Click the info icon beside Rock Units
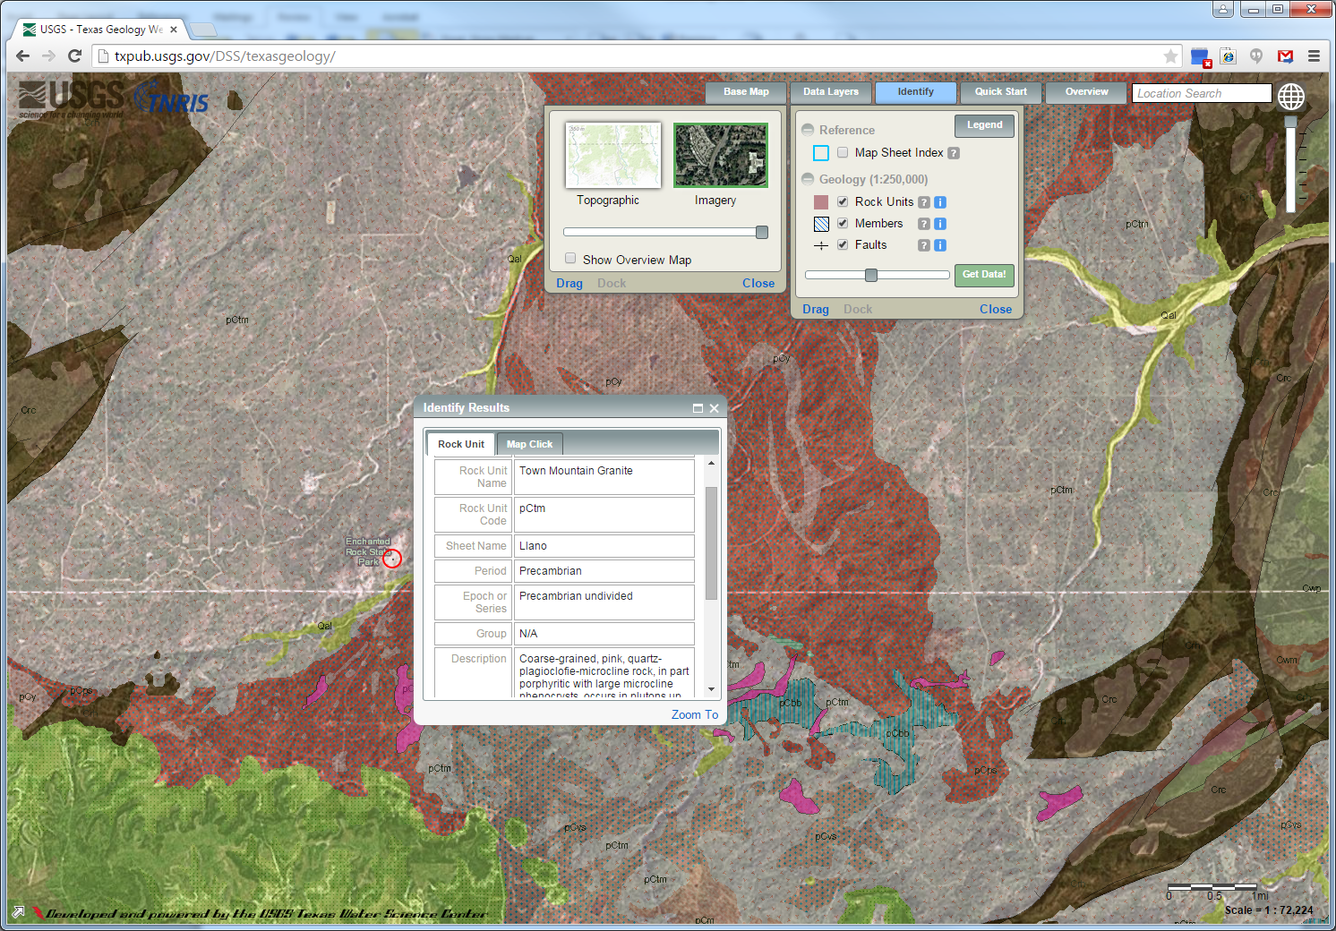The height and width of the screenshot is (931, 1336). [x=940, y=202]
